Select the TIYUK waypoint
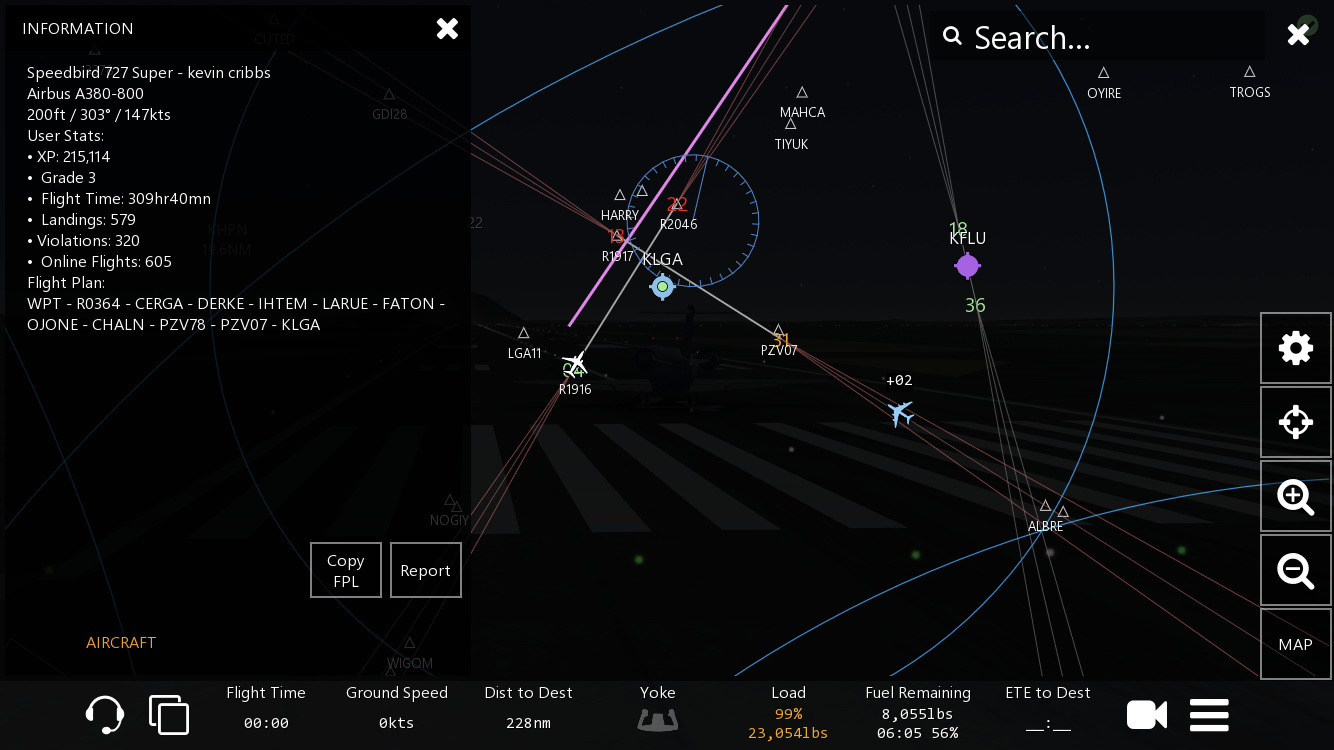This screenshot has height=750, width=1334. (x=790, y=124)
